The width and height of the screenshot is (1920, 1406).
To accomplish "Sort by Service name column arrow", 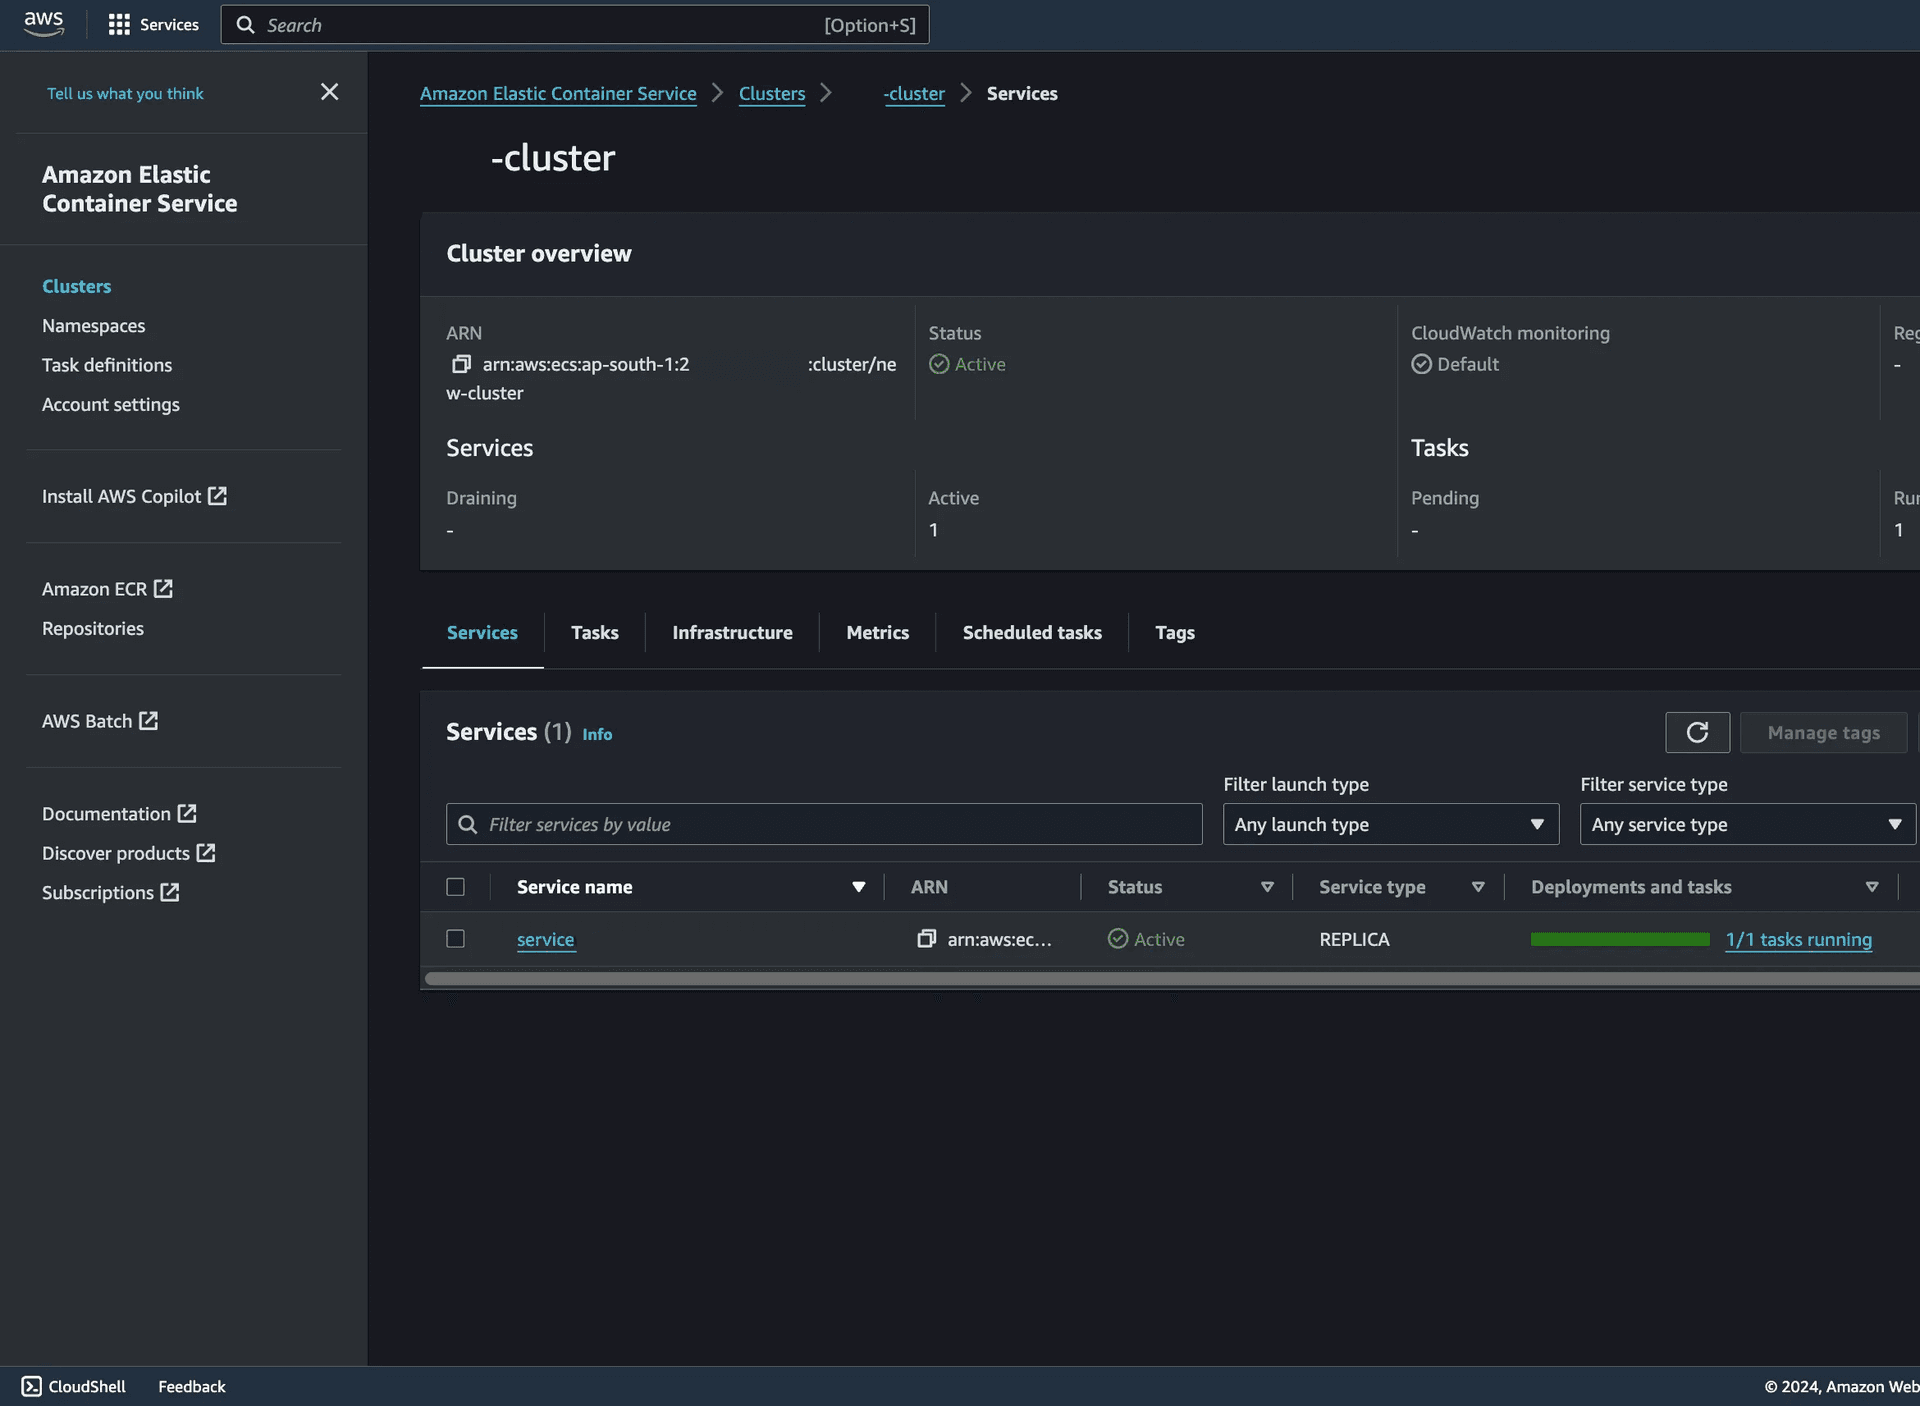I will click(858, 887).
